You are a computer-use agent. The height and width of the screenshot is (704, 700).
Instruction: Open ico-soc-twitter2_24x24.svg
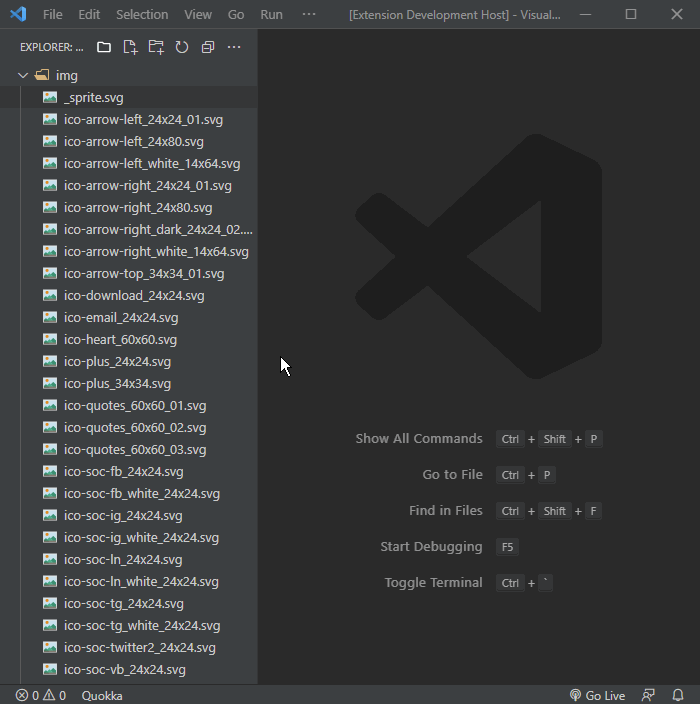pyautogui.click(x=129, y=647)
